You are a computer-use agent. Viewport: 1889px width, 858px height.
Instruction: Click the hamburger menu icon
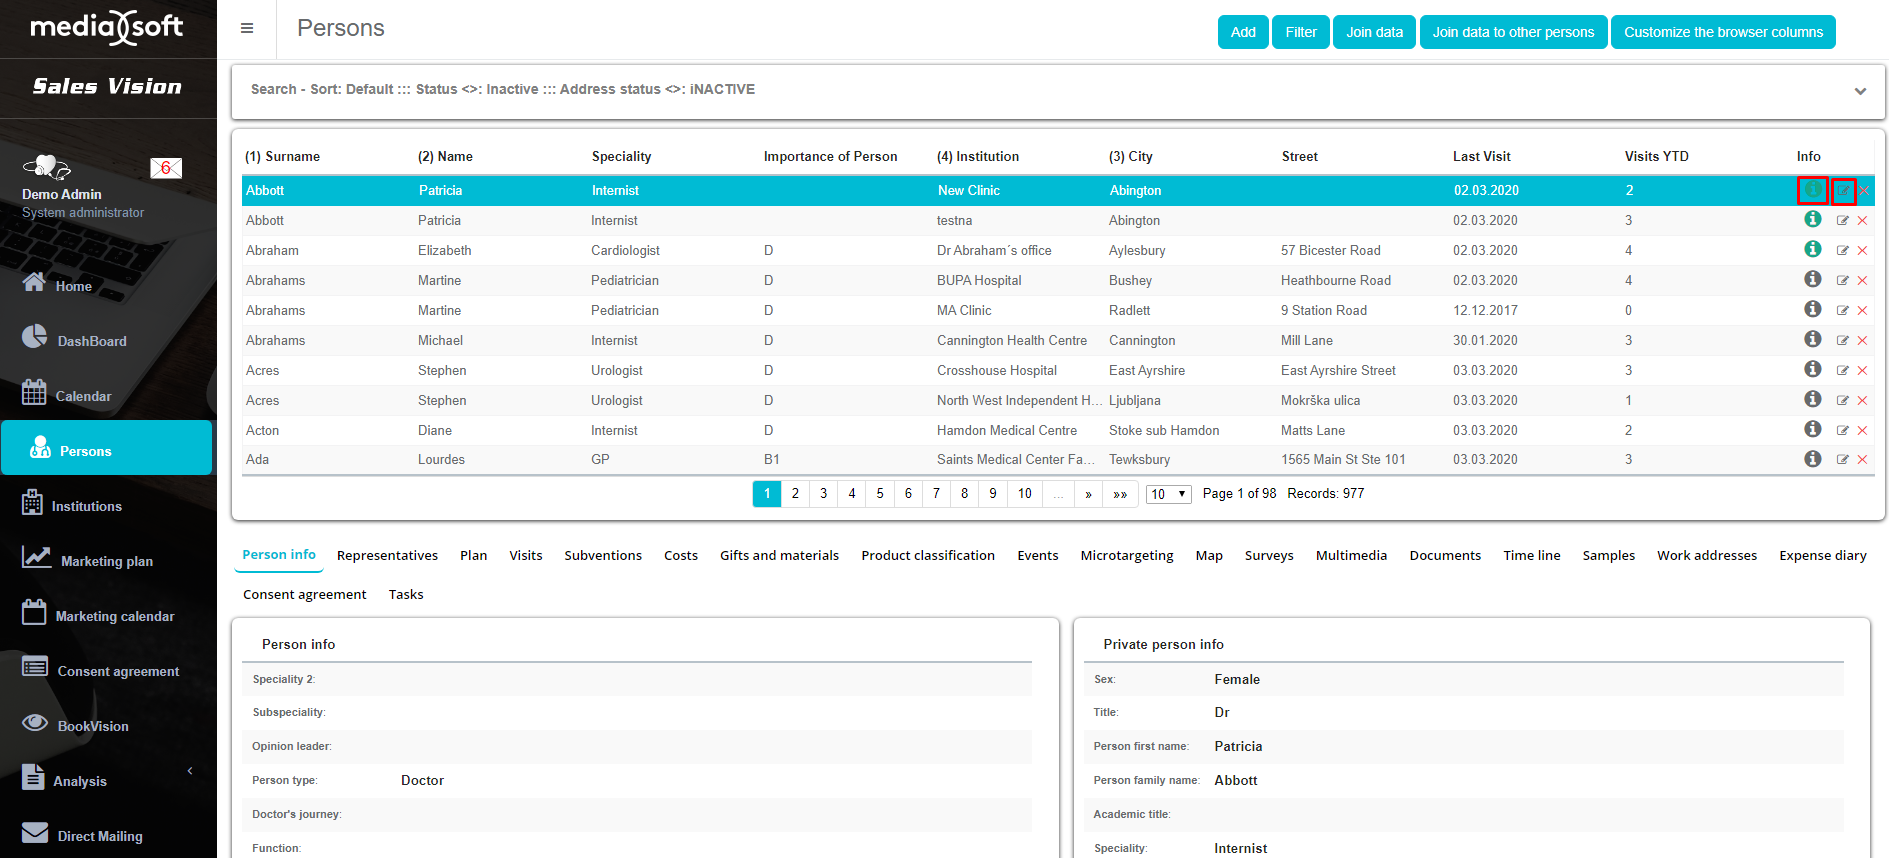pos(247,28)
